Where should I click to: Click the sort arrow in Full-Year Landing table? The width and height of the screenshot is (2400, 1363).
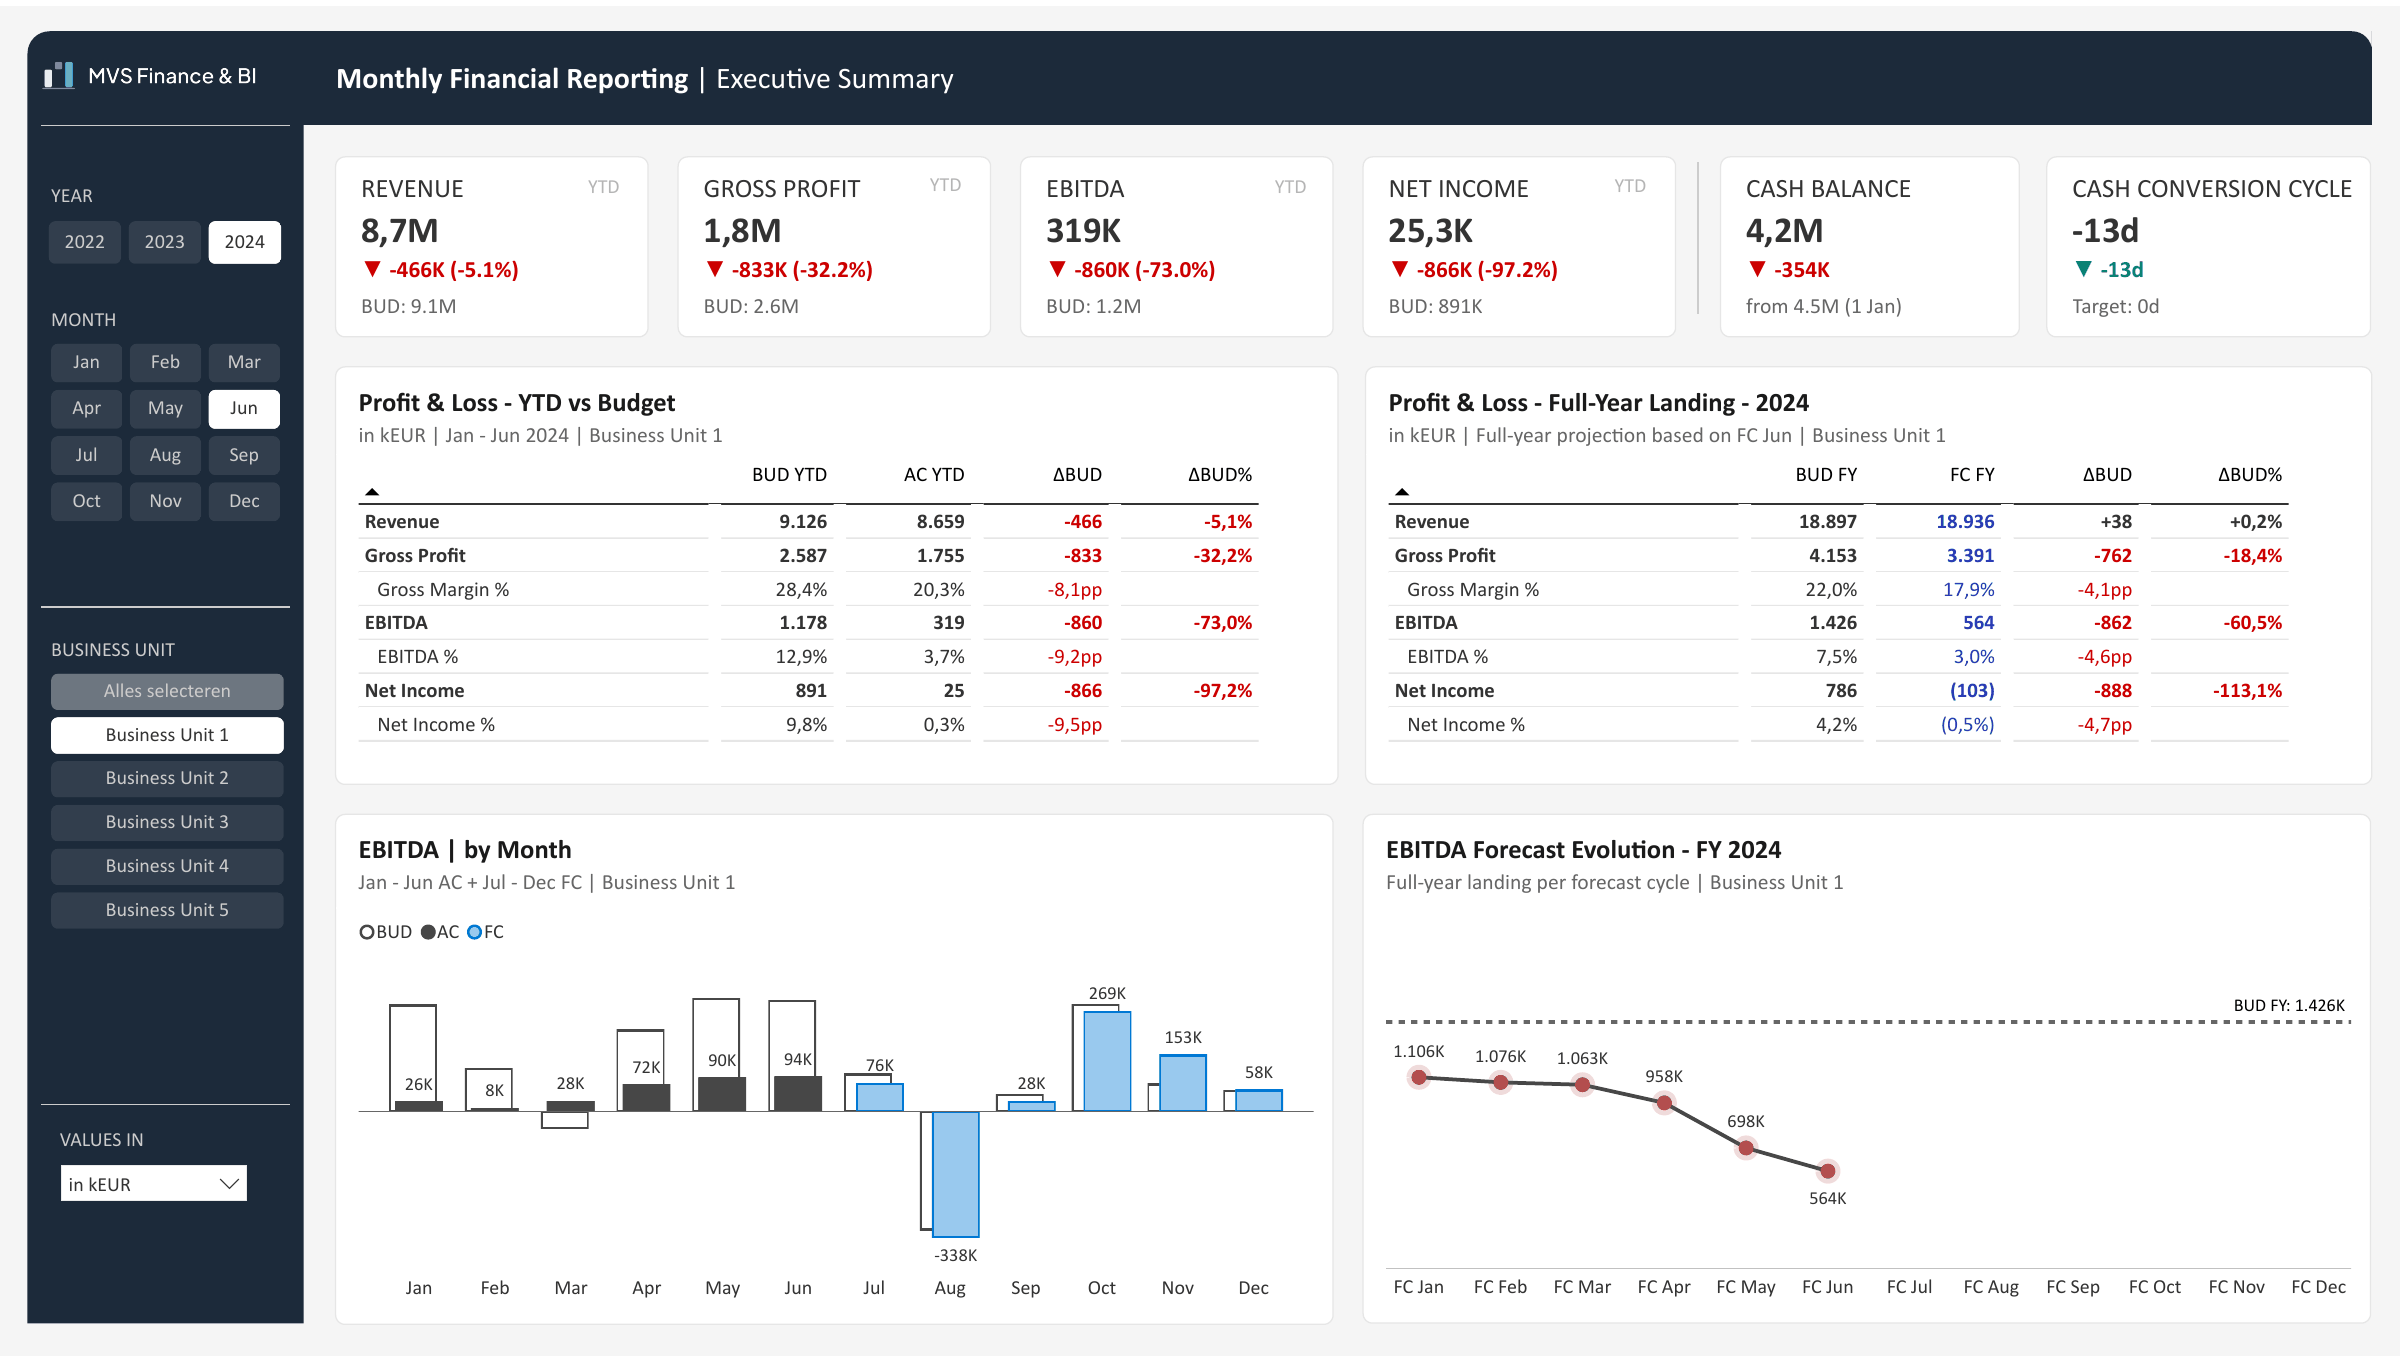(1402, 492)
